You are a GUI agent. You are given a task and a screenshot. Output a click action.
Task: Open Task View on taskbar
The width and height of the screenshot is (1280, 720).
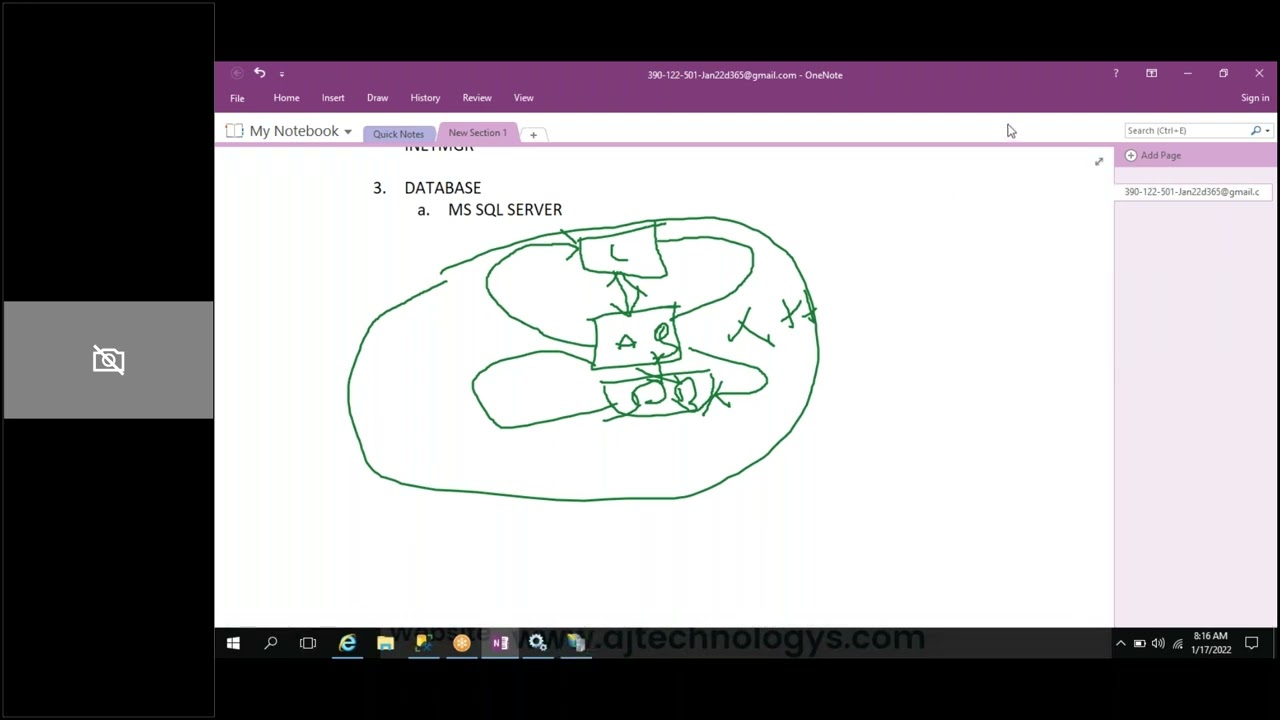click(x=308, y=643)
